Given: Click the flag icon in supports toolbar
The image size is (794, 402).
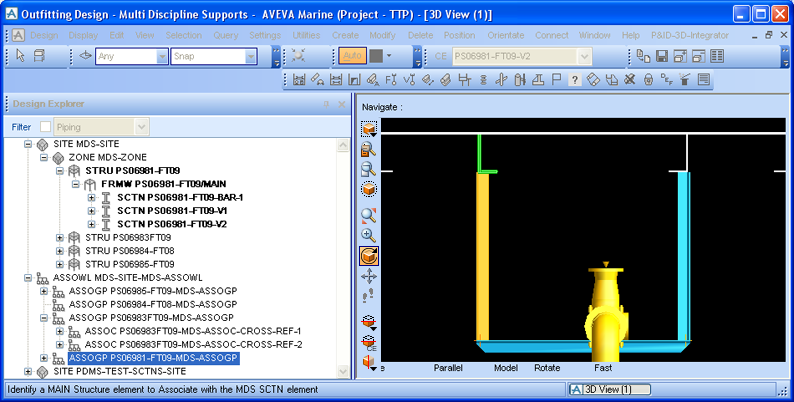Looking at the screenshot, I should [557, 80].
